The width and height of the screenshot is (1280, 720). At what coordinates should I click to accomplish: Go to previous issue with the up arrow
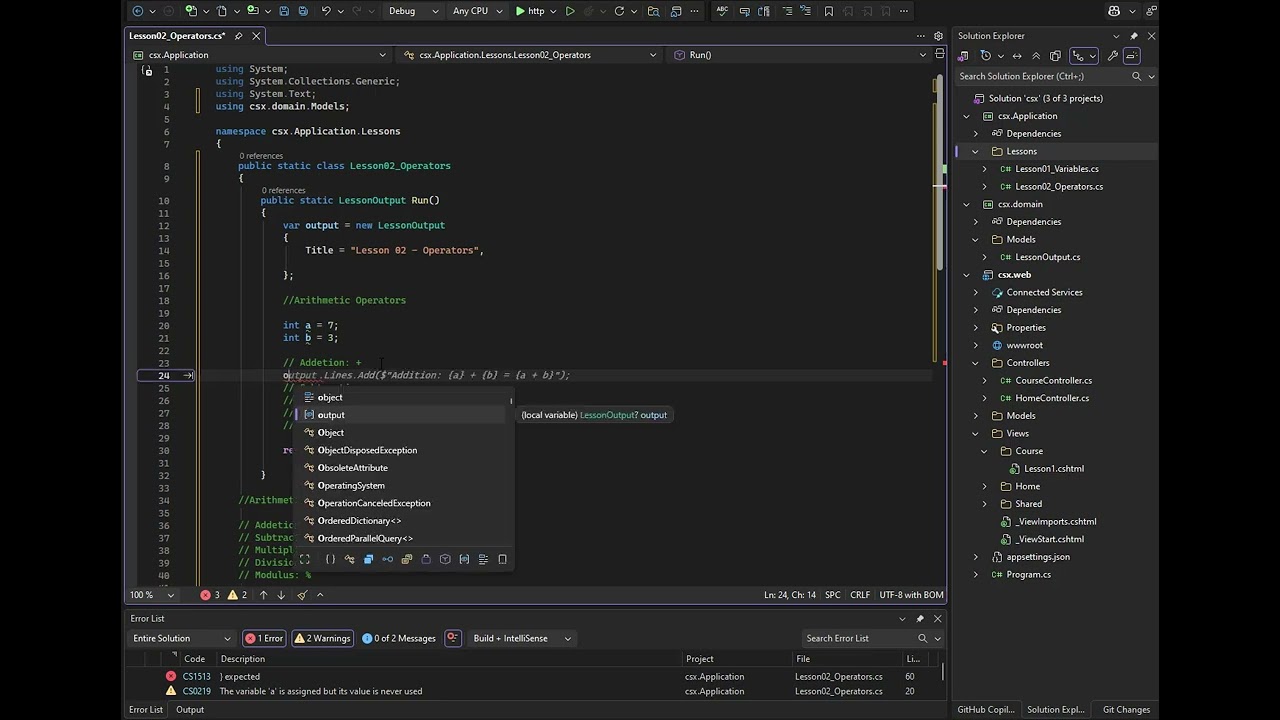(264, 595)
